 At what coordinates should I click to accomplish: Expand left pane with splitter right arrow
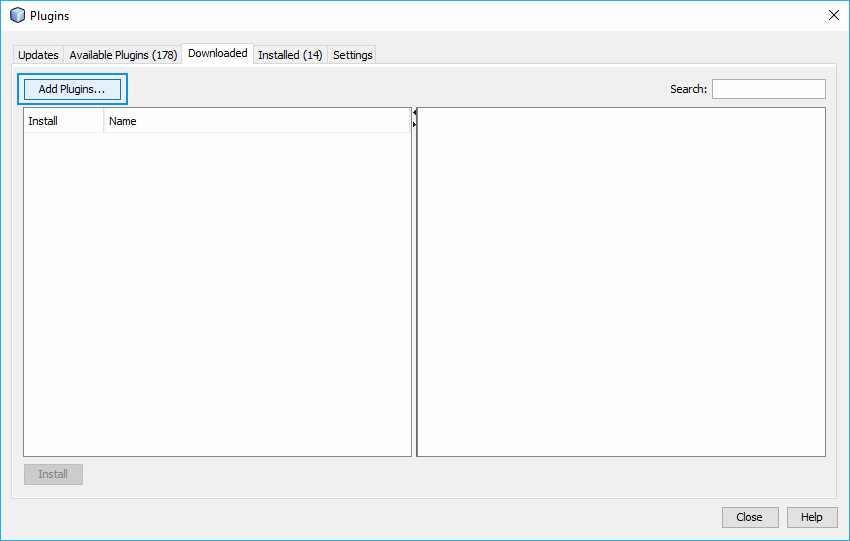tap(414, 125)
